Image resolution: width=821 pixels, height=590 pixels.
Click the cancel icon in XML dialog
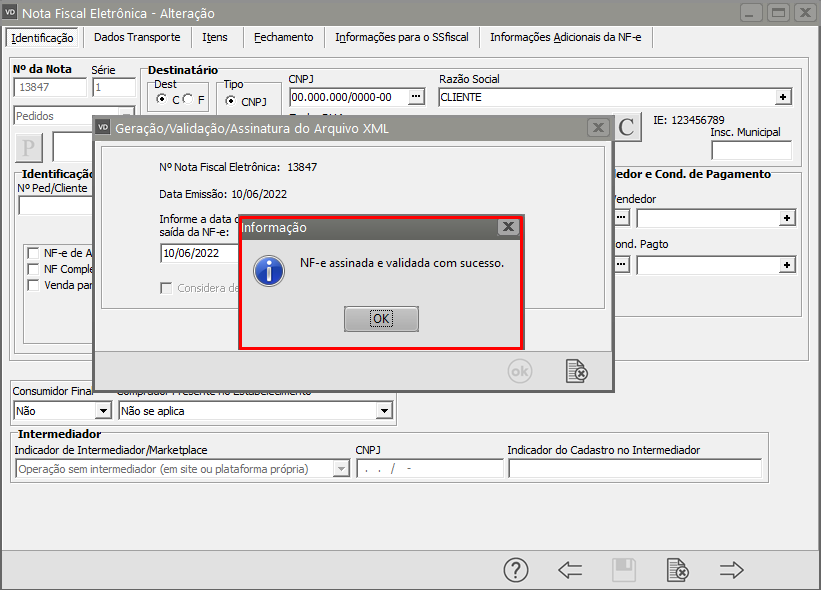pos(576,371)
